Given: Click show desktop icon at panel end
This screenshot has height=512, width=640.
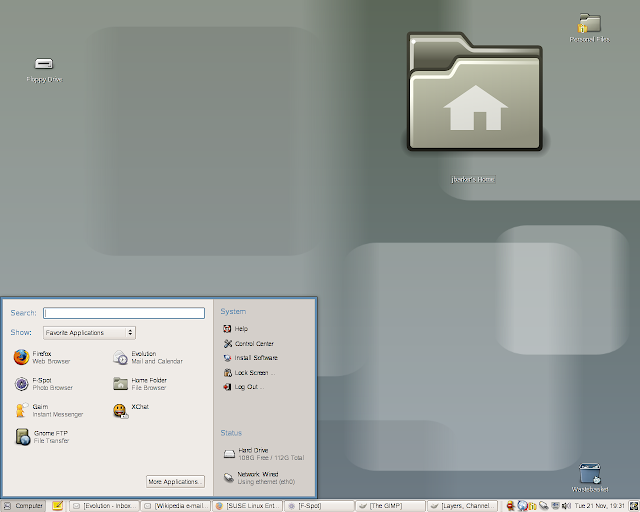Looking at the screenshot, I should tap(634, 506).
